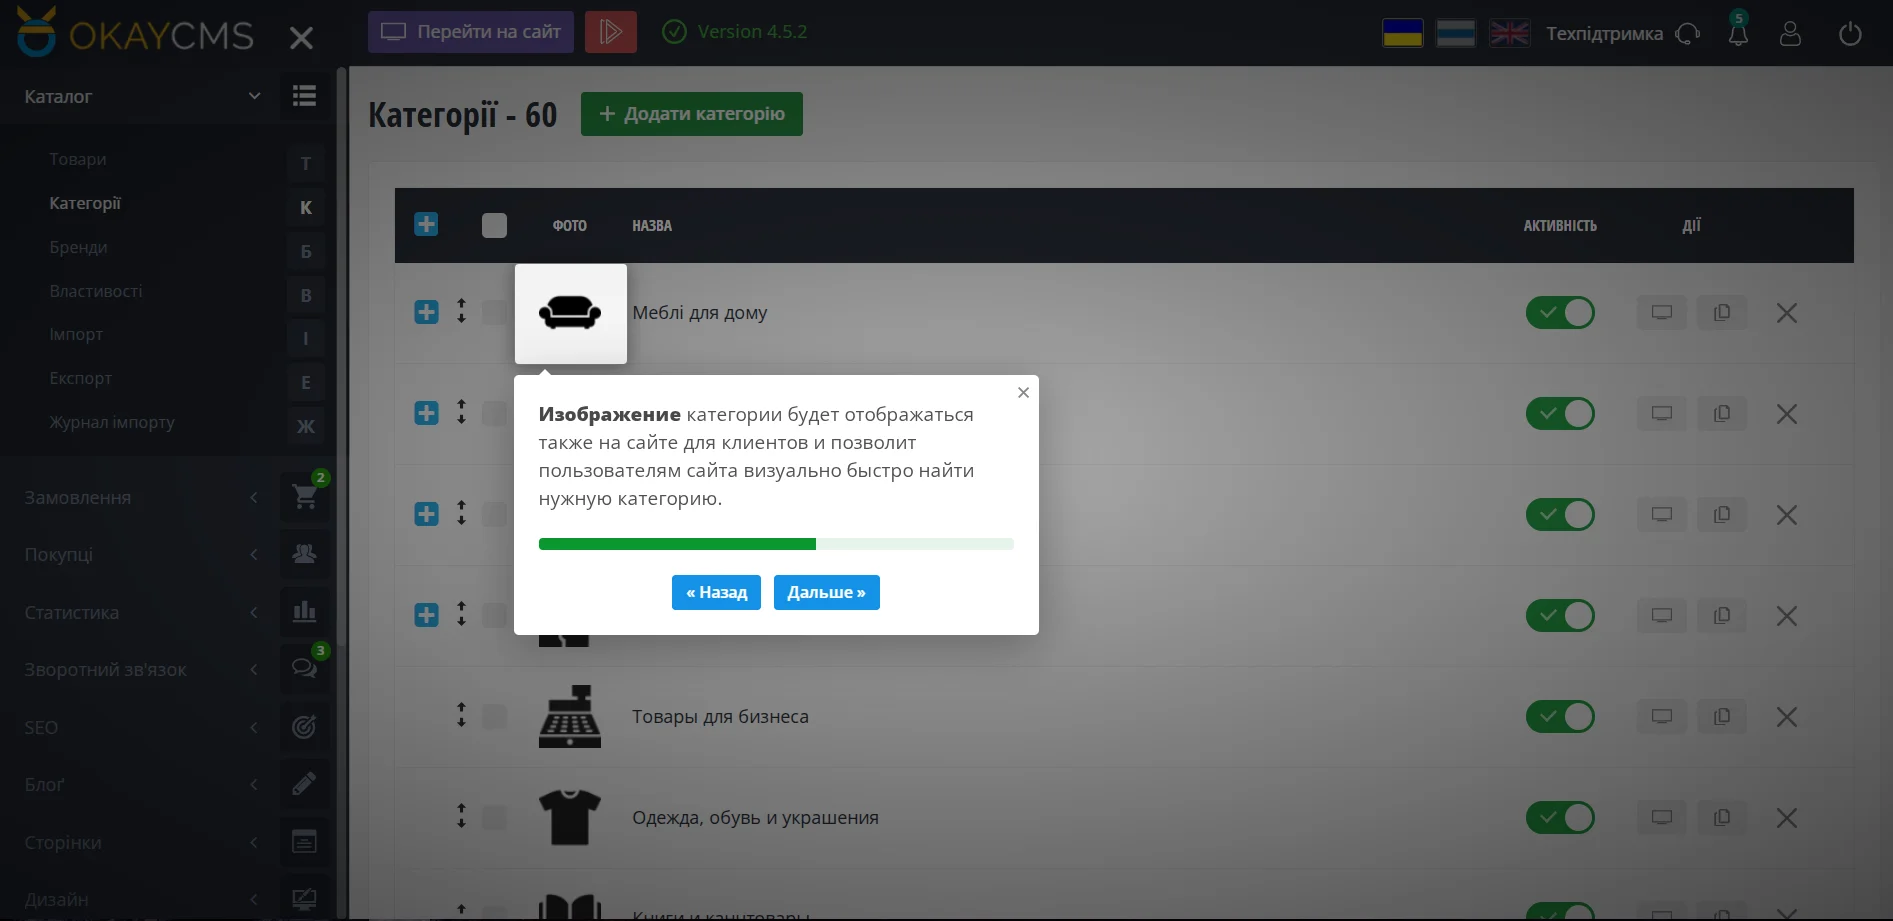Click the progress bar in the popup

(776, 543)
